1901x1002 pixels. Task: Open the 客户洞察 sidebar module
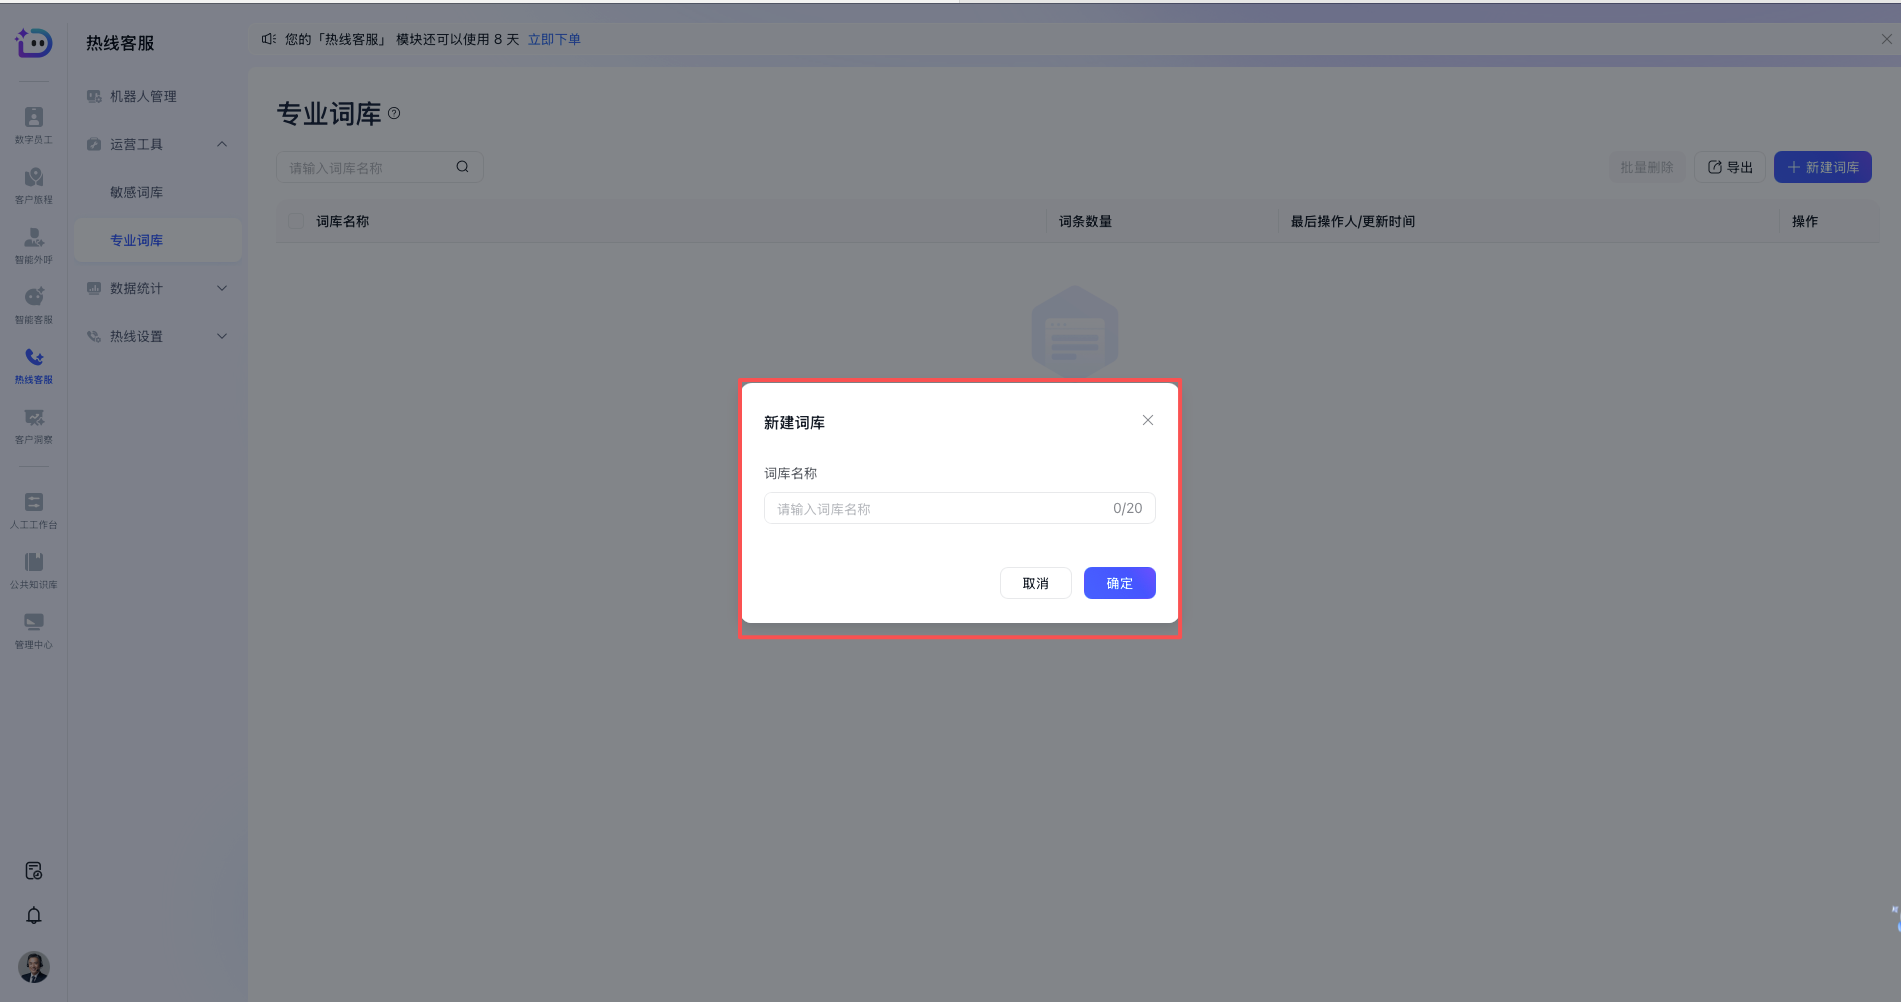[33, 423]
